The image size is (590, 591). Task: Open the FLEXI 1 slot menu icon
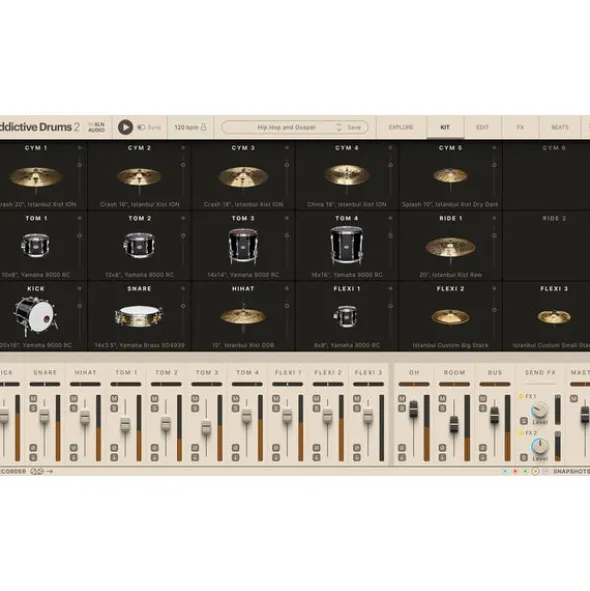(x=391, y=288)
